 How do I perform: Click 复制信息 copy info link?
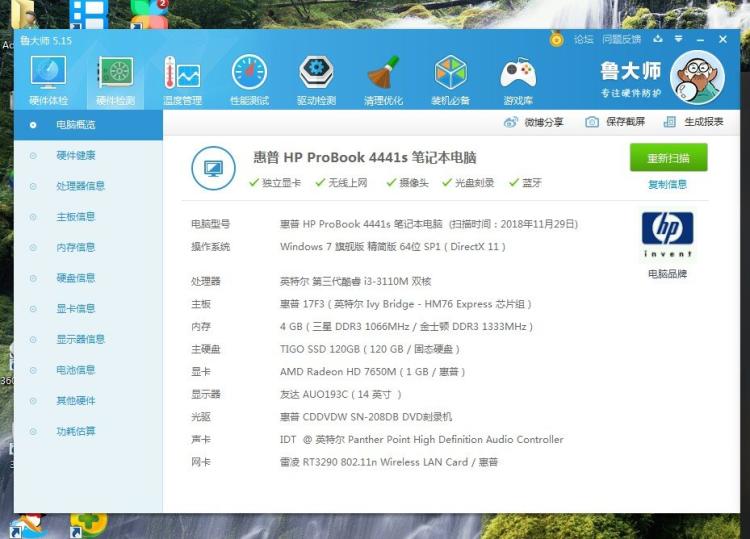667,185
